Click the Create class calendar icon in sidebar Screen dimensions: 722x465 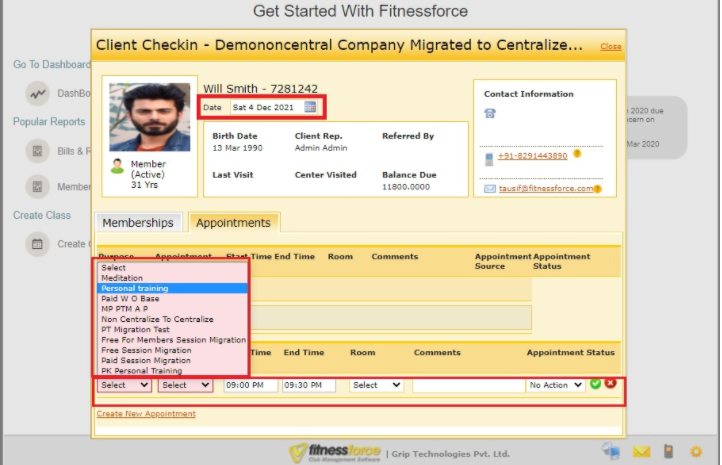37,244
